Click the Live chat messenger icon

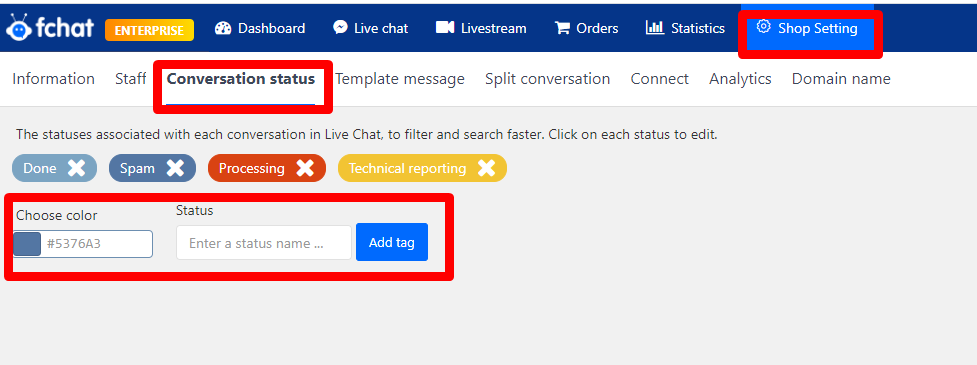coord(340,27)
